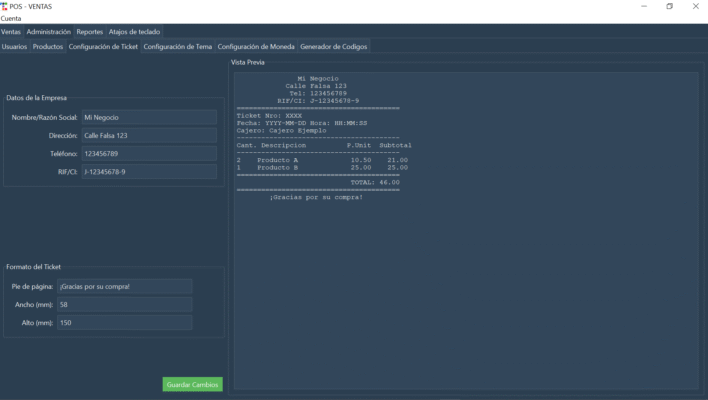Select the RIF/CI input field
Viewport: 708px width, 400px height.
tap(149, 172)
